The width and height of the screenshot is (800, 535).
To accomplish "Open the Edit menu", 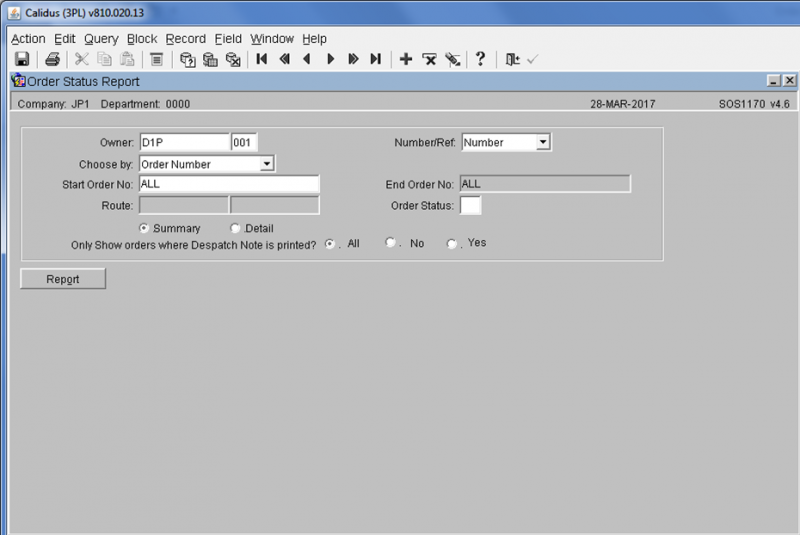I will click(65, 39).
